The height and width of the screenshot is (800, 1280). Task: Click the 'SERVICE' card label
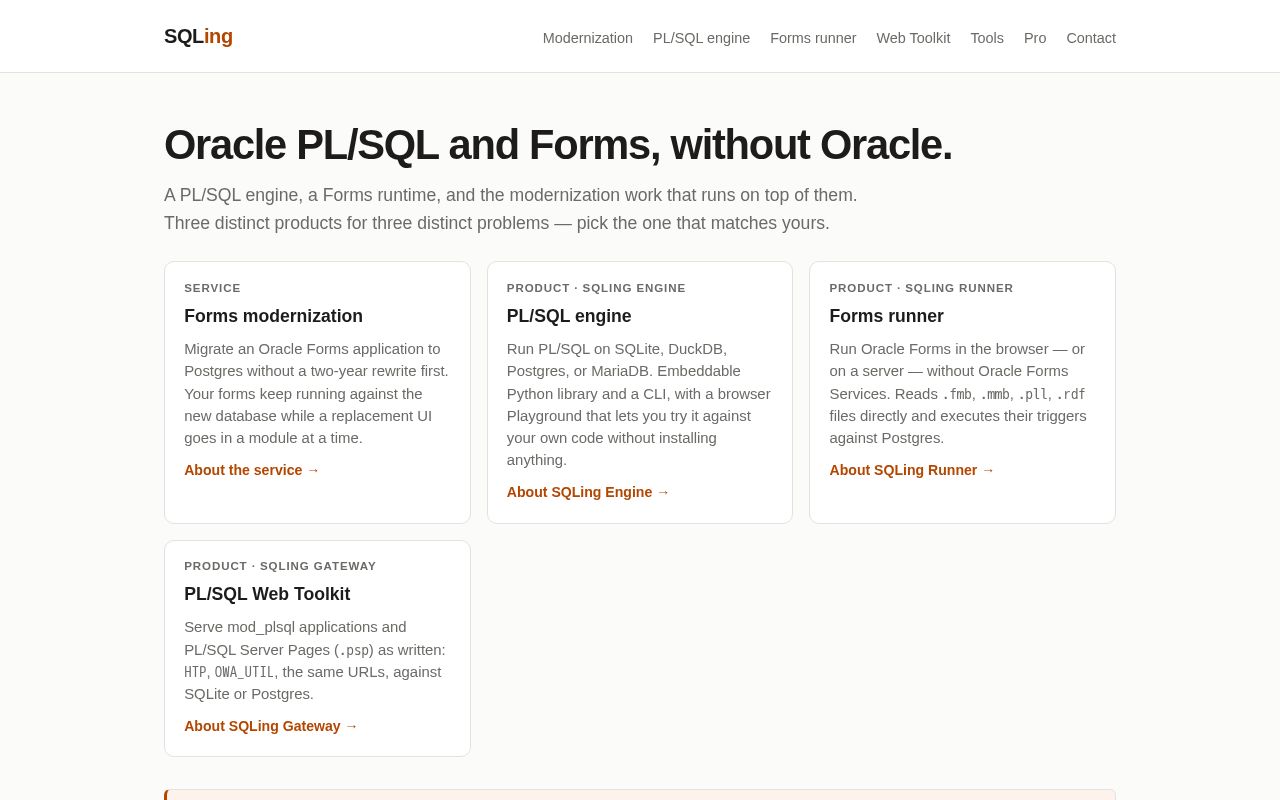pos(212,288)
